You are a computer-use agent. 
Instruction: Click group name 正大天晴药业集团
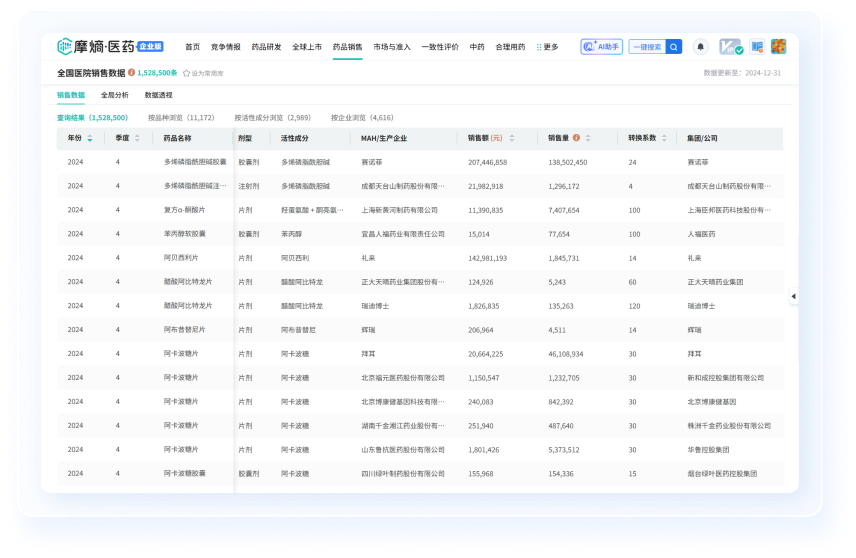715,282
